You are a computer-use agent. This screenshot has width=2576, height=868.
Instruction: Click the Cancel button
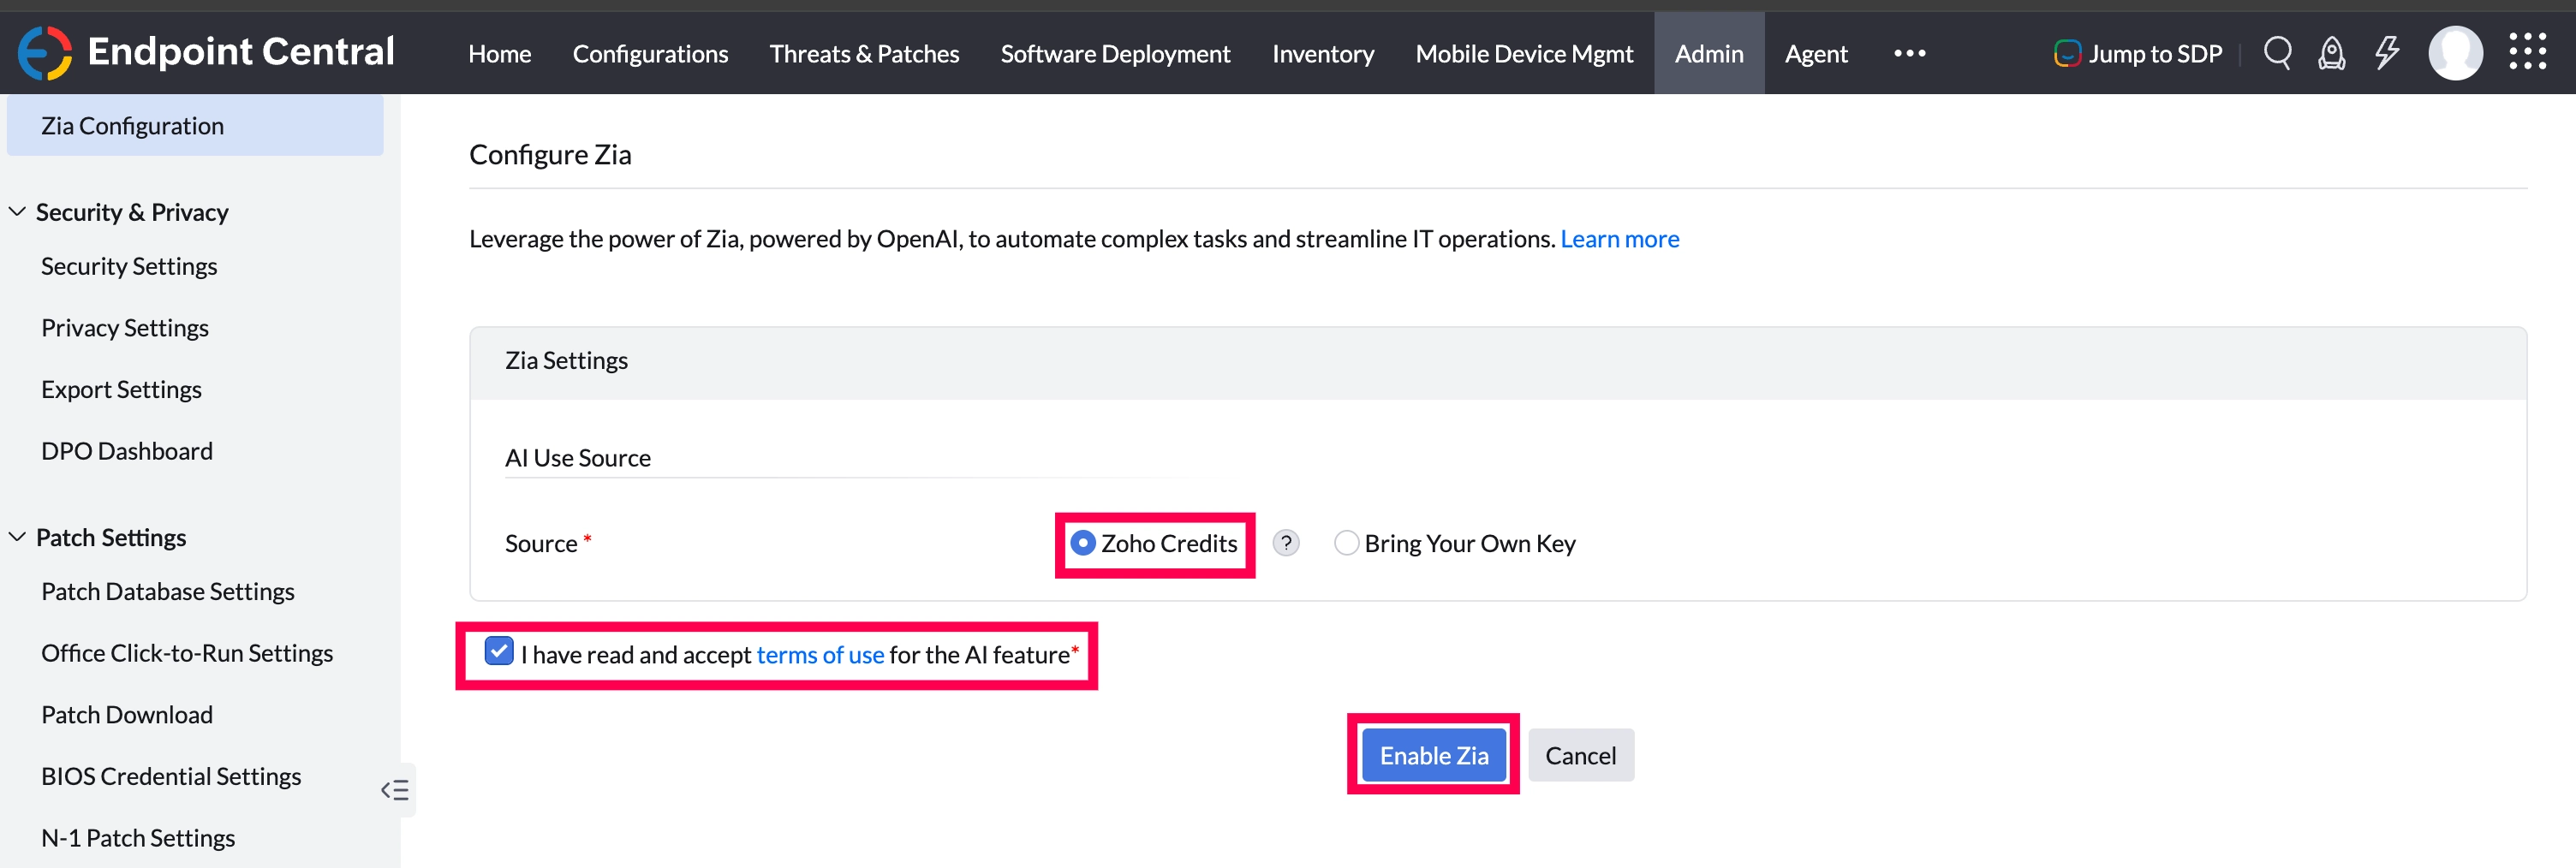coord(1580,755)
